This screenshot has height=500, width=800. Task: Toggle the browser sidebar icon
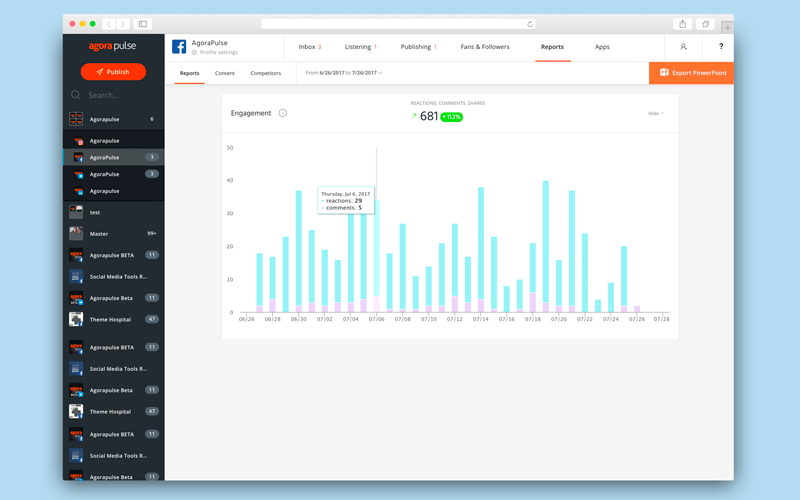pyautogui.click(x=143, y=24)
